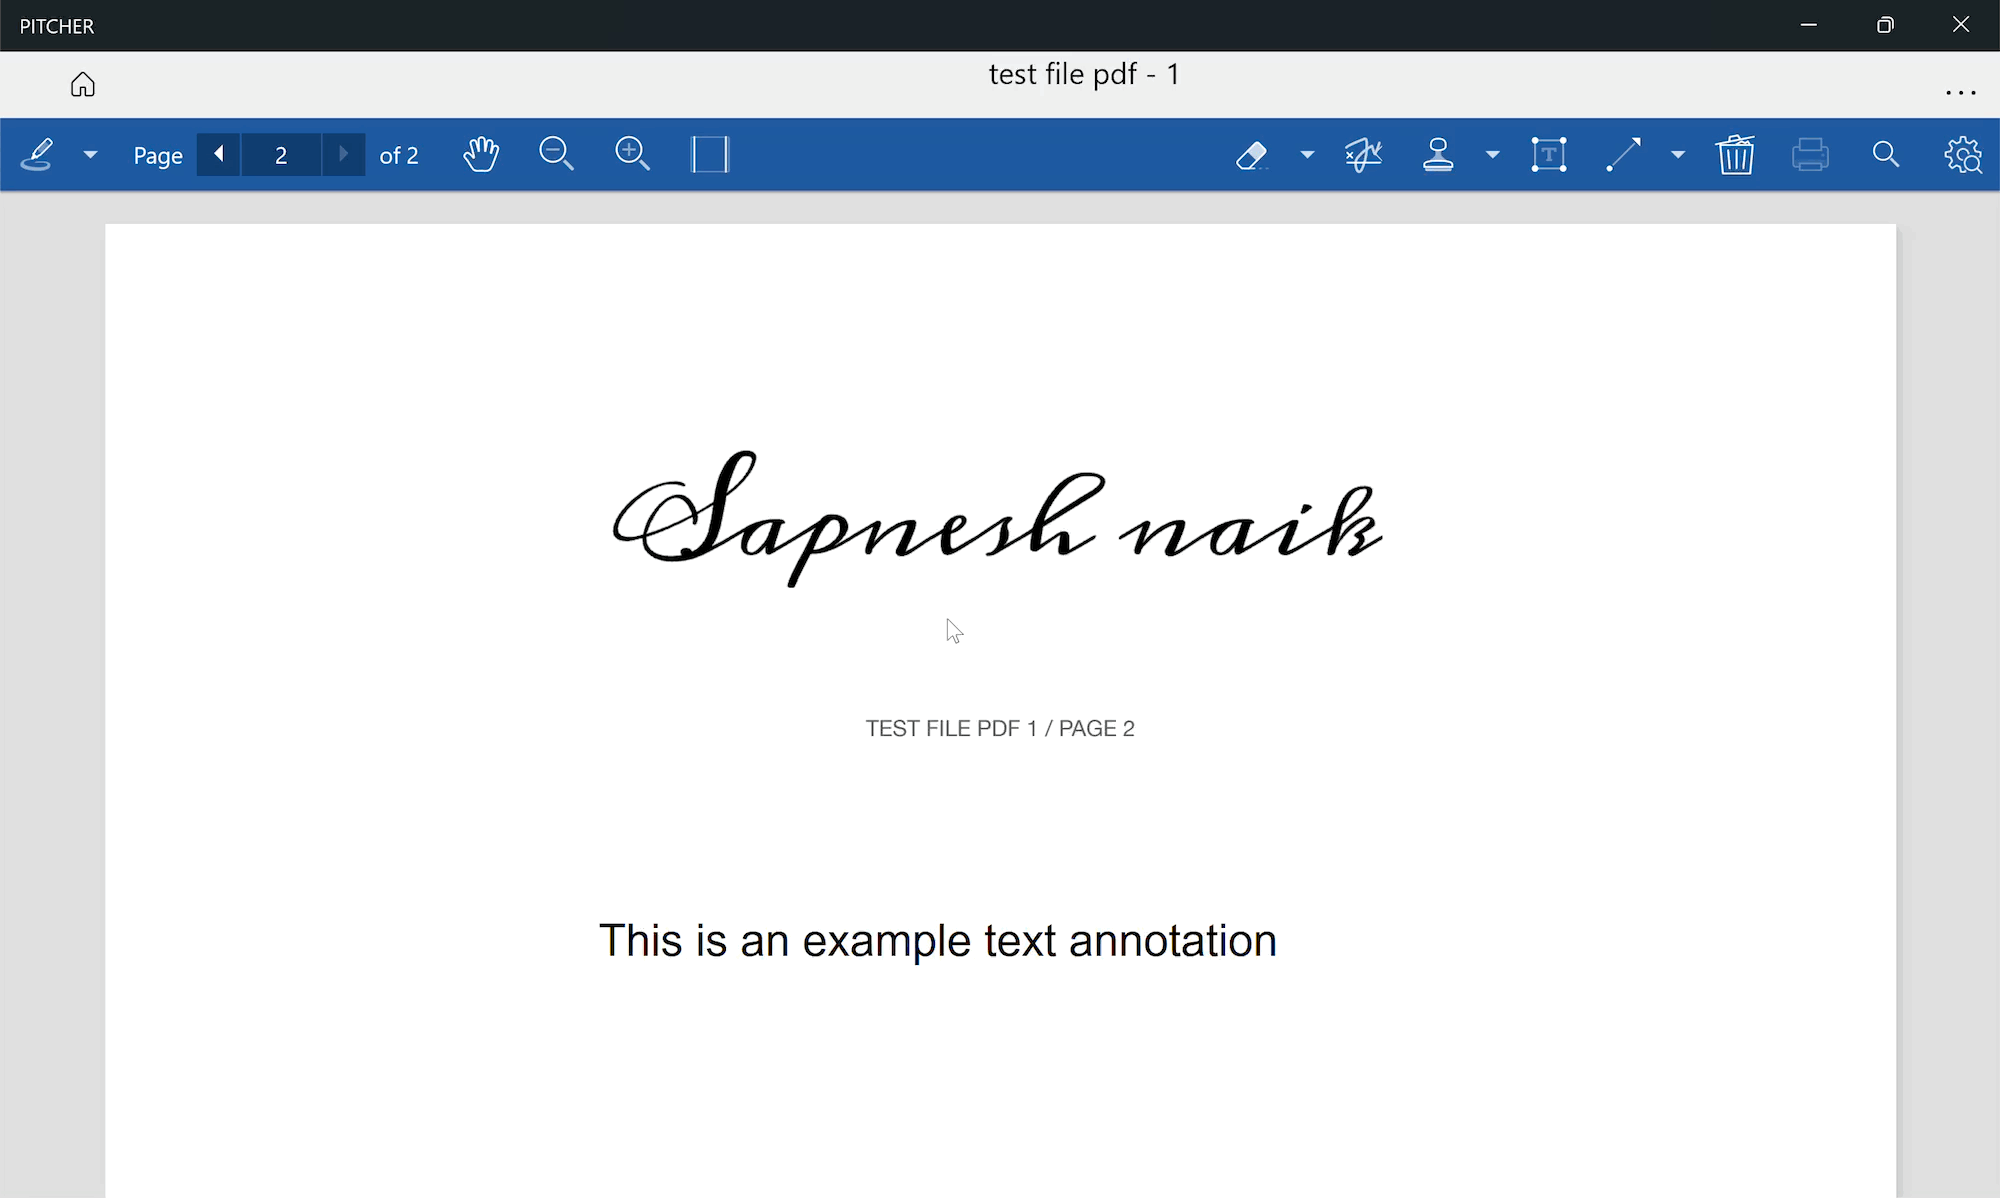Expand the stamp options dropdown

(1492, 155)
